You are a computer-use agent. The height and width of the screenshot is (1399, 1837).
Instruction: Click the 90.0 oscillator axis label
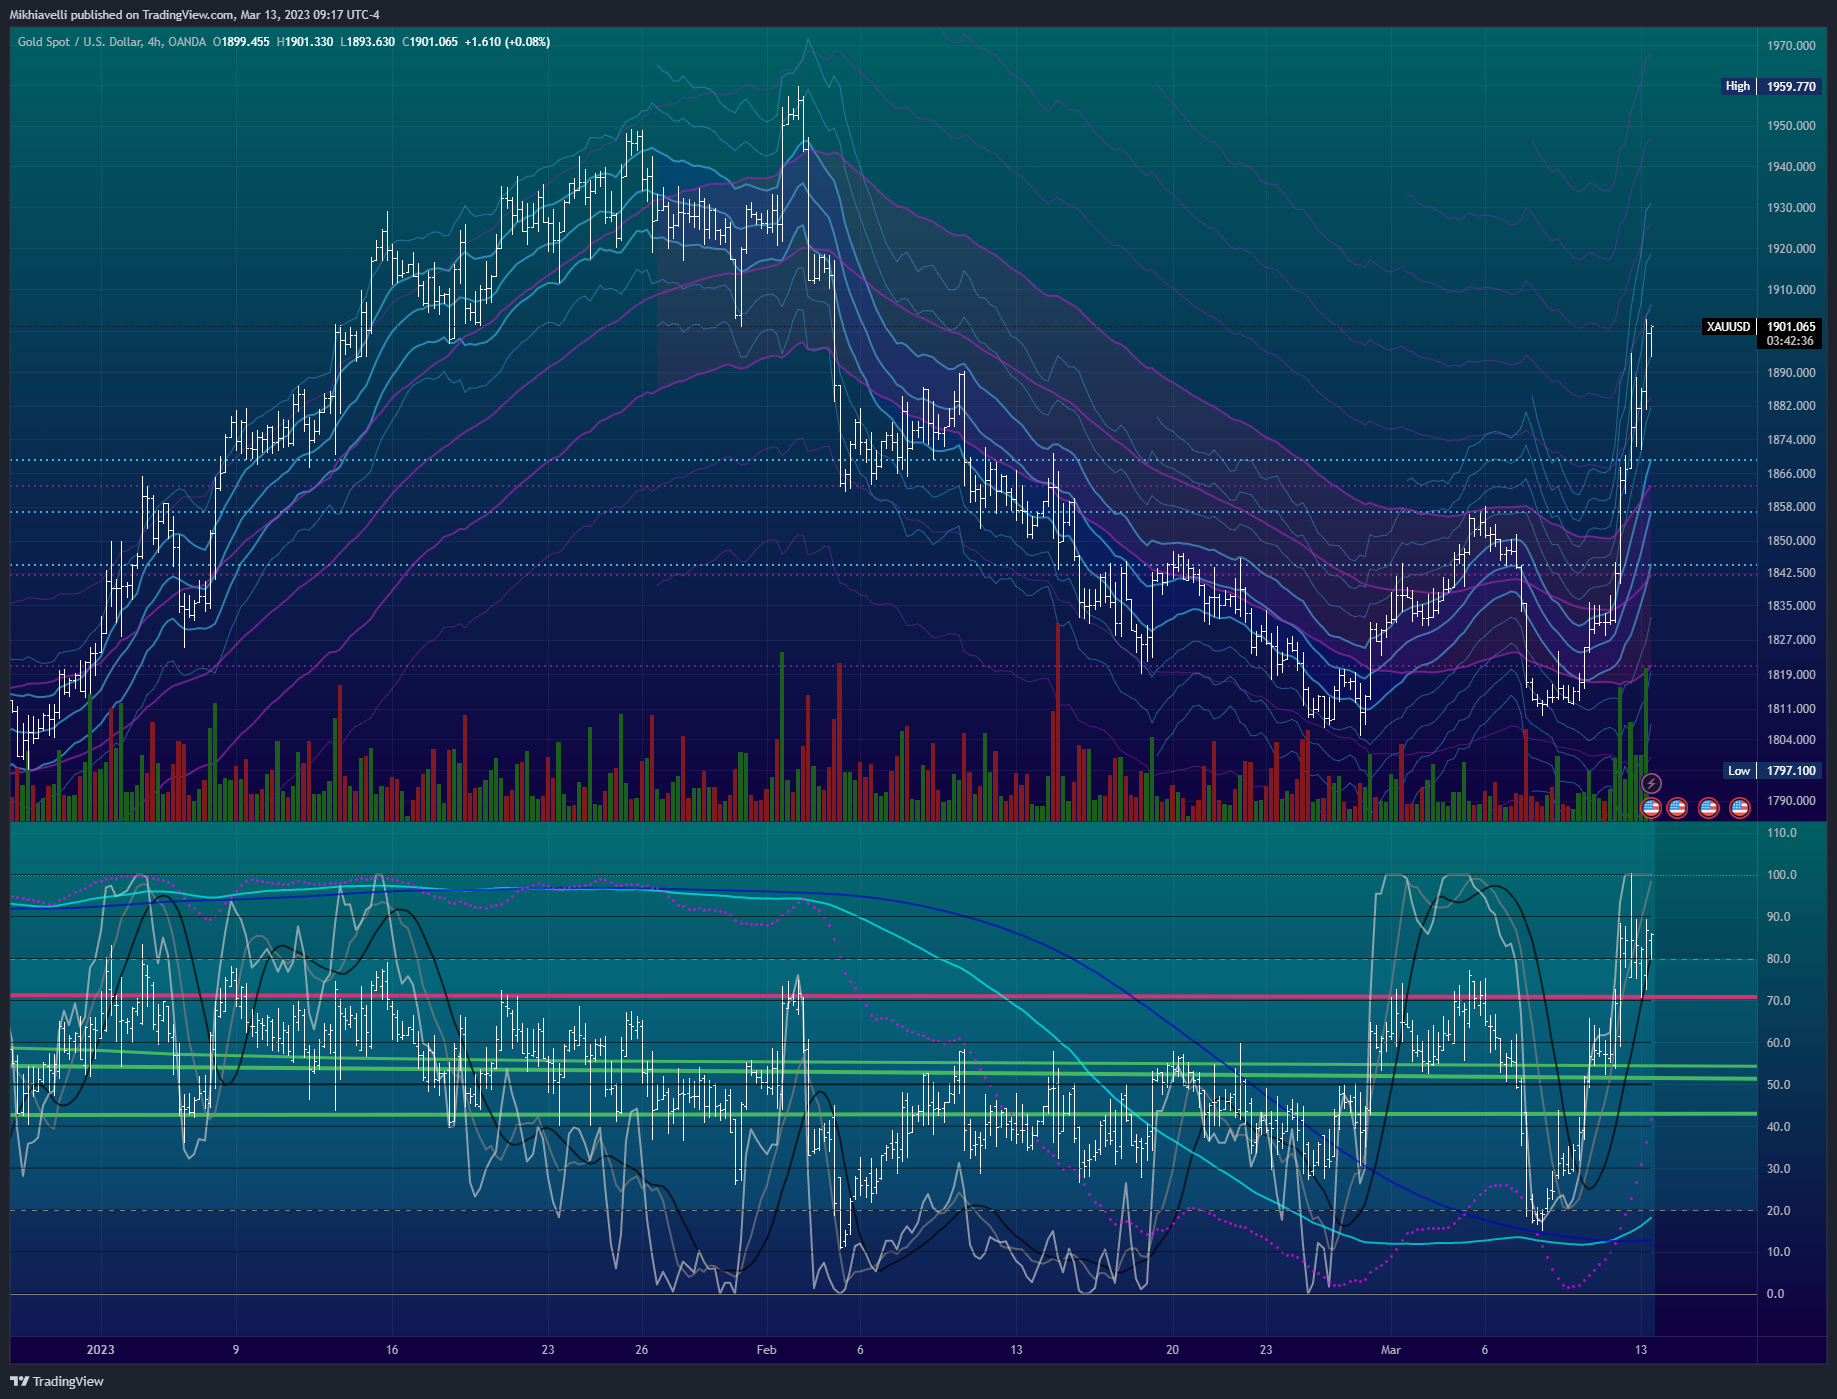1778,917
